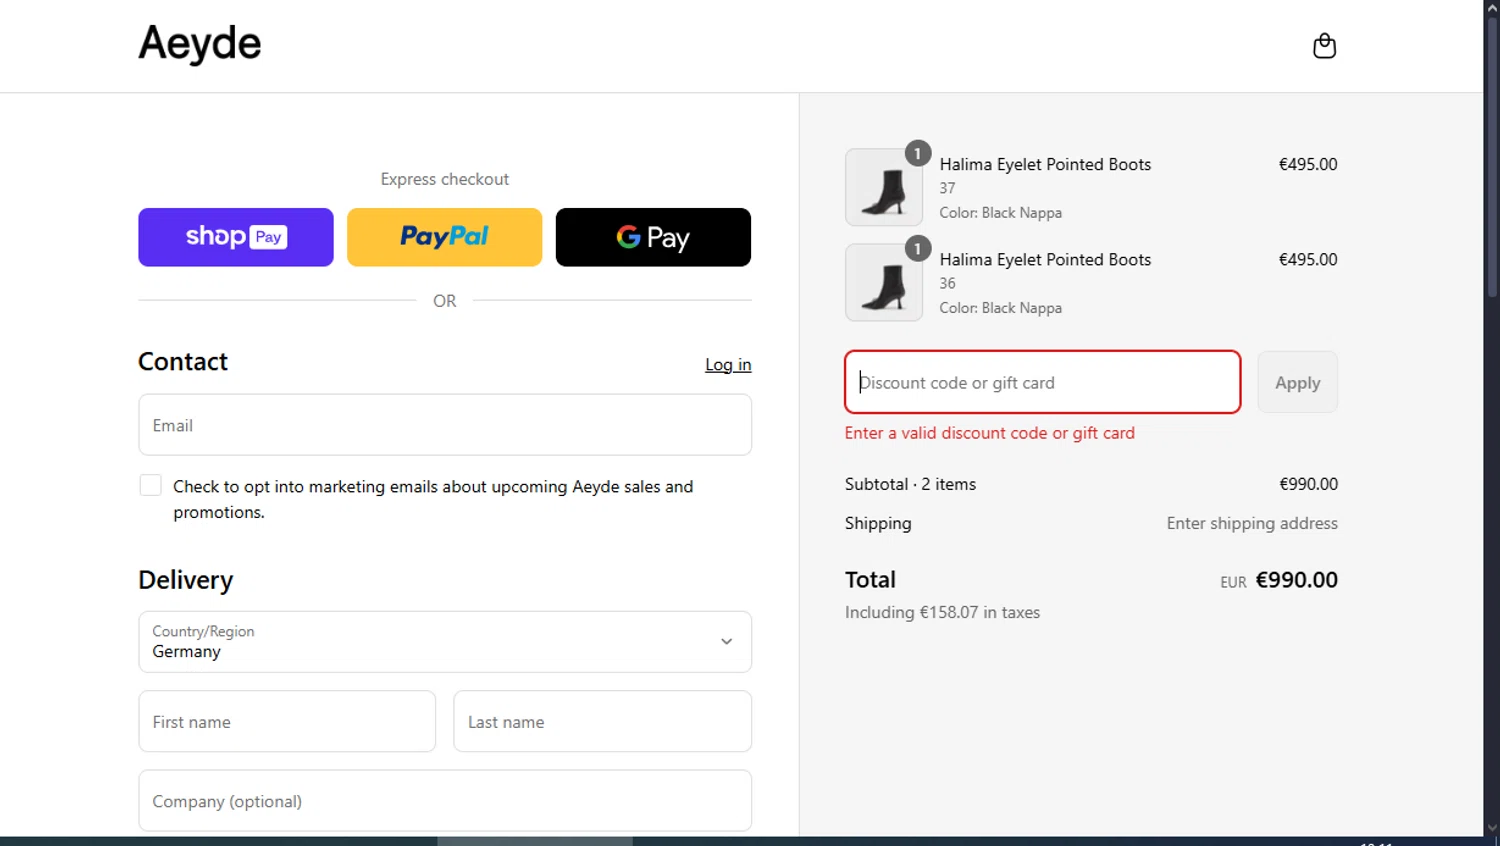Follow the Log in link

point(728,365)
